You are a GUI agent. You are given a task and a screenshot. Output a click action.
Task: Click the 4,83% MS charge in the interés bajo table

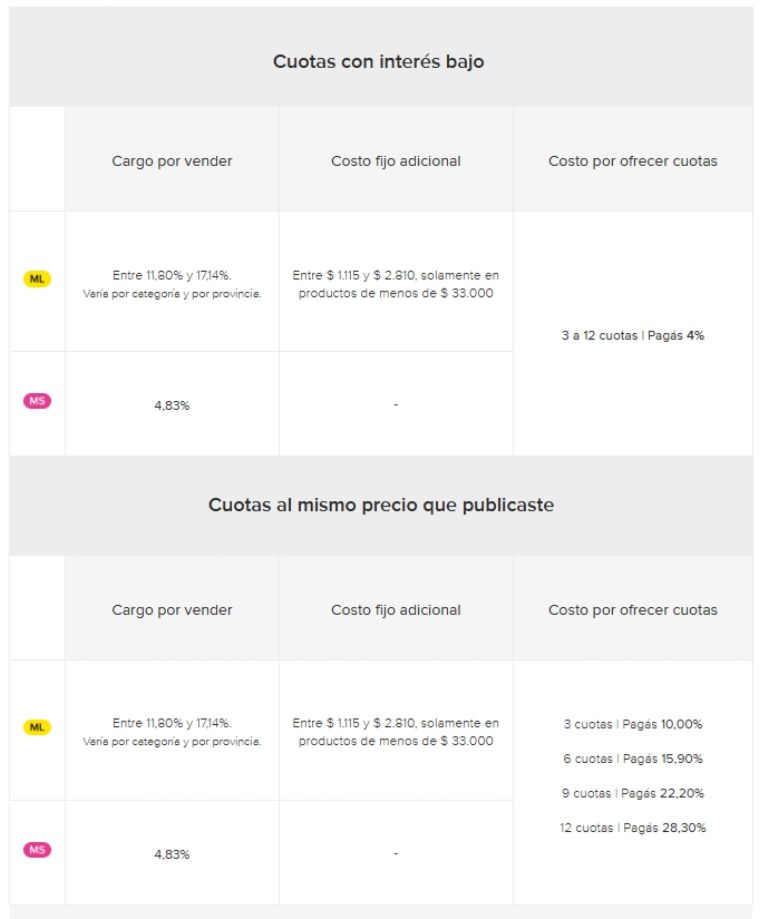tap(172, 406)
